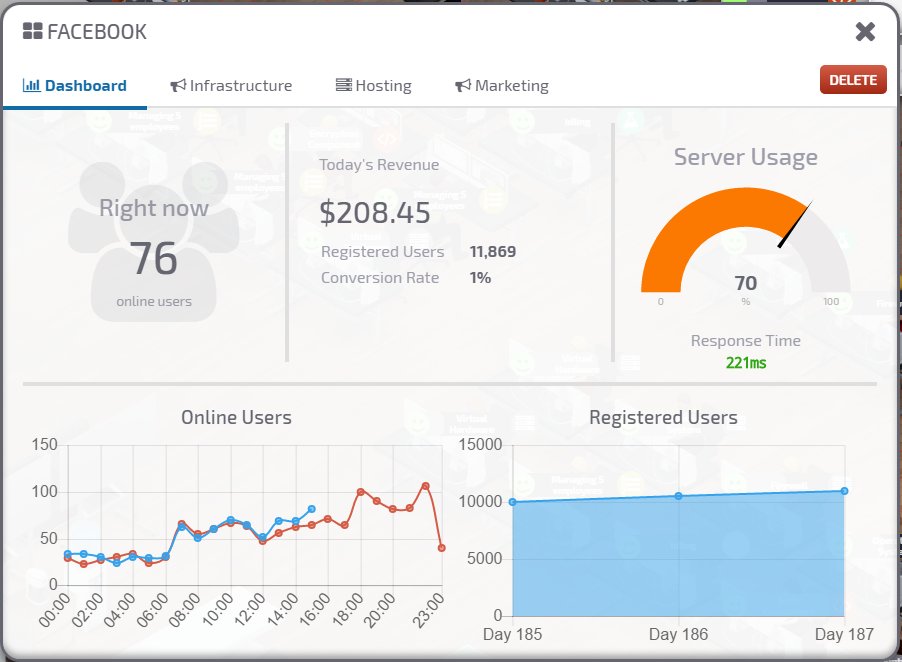
Task: Click the Day 185 data point
Action: click(x=513, y=502)
